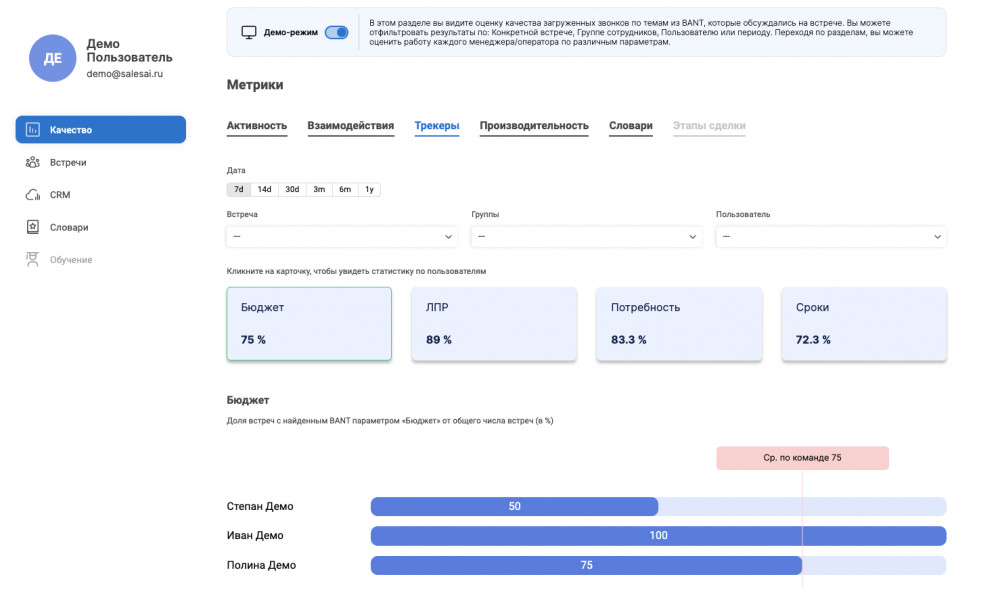
Task: Select the ЛПР metric card
Action: pyautogui.click(x=494, y=324)
